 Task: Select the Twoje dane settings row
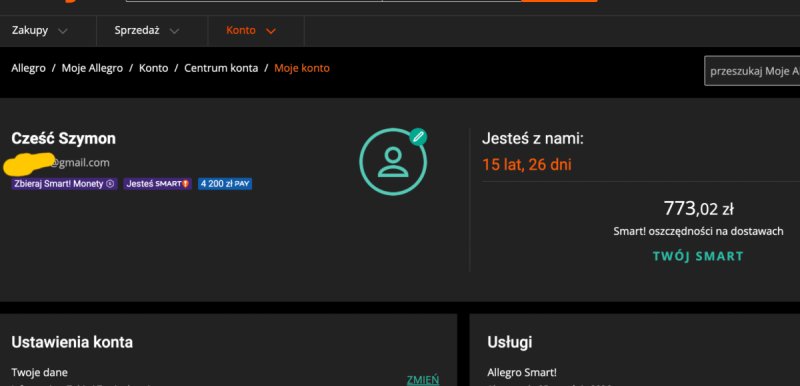point(225,377)
